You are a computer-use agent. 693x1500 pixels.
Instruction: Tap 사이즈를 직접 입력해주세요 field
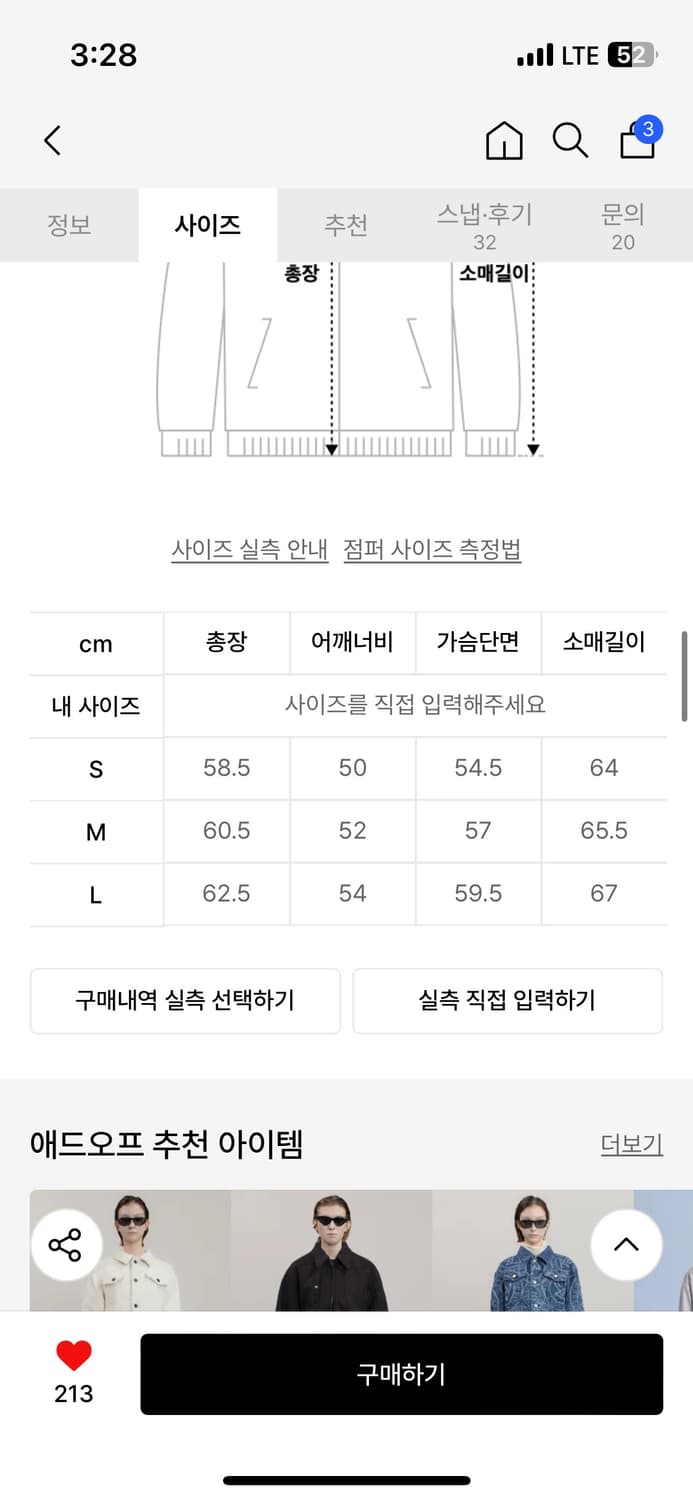(x=415, y=705)
